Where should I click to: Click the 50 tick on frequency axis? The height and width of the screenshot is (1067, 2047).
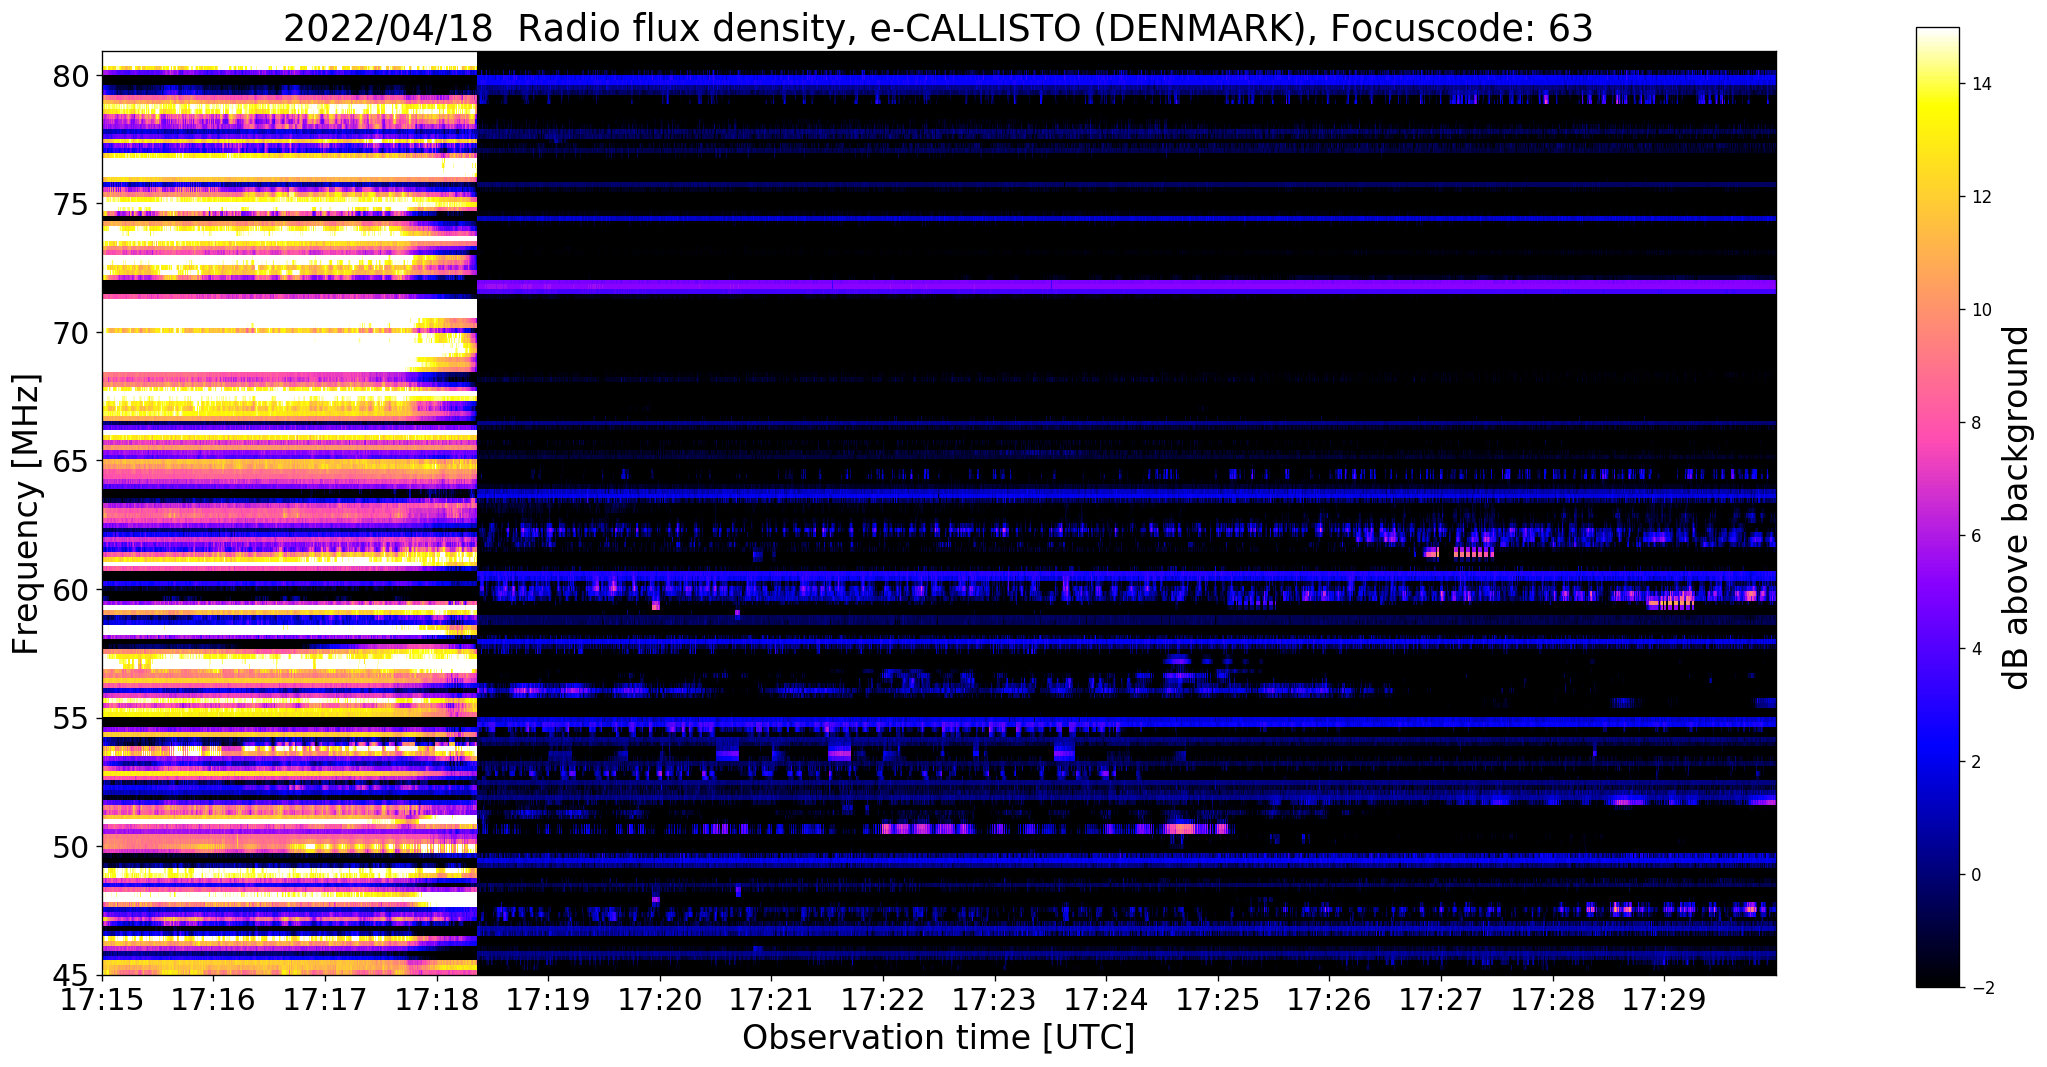click(71, 847)
